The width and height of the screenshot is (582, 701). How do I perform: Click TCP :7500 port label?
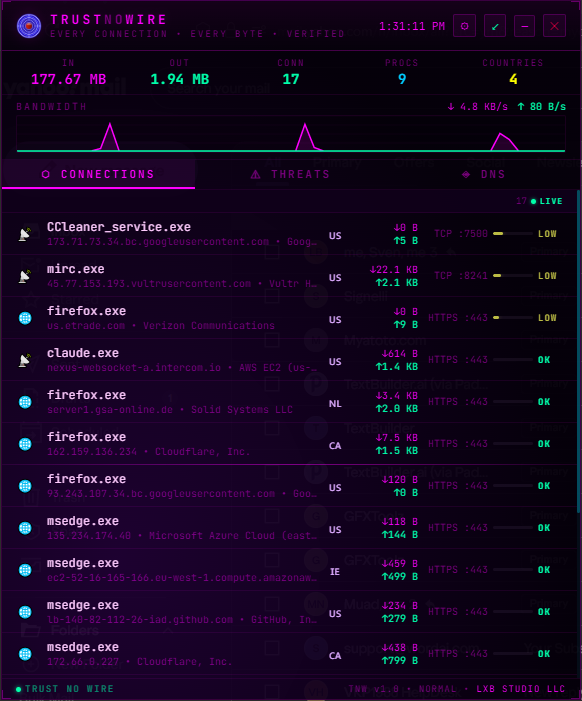click(x=461, y=234)
